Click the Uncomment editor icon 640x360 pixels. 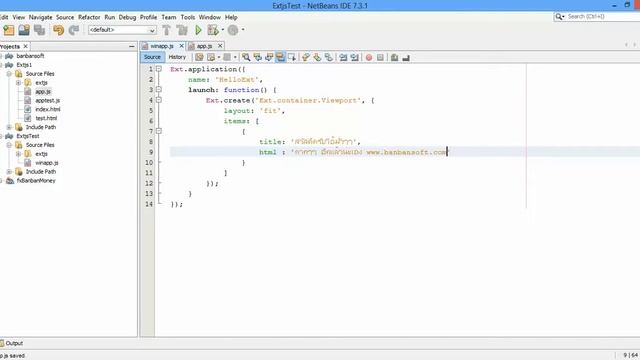click(406, 58)
